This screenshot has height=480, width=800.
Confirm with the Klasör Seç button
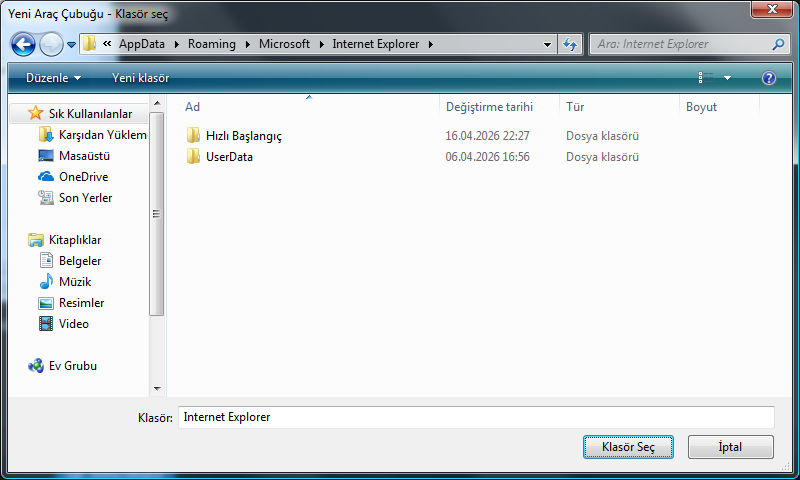(x=628, y=447)
